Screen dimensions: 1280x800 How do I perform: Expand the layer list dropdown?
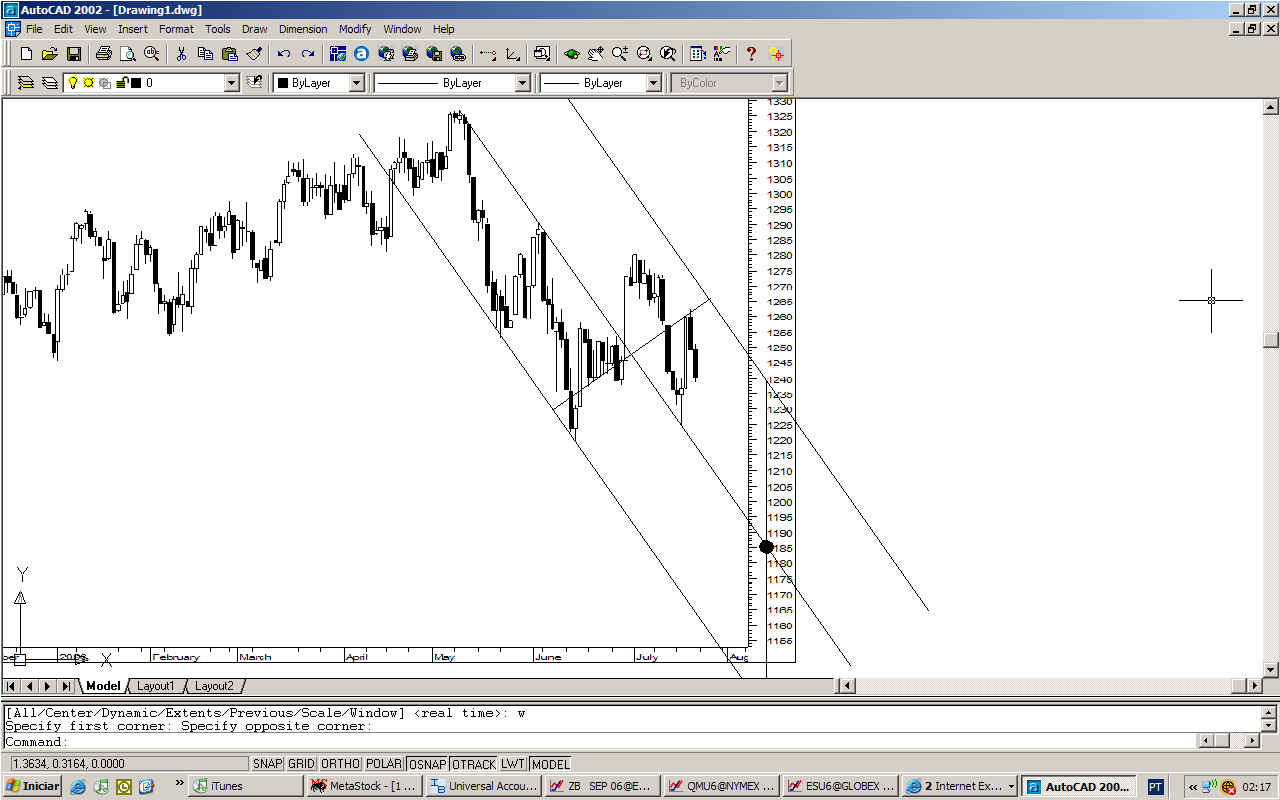pyautogui.click(x=232, y=83)
